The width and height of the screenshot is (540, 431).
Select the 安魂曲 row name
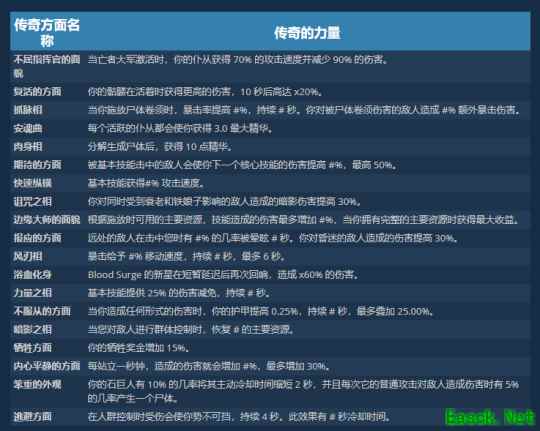(28, 129)
